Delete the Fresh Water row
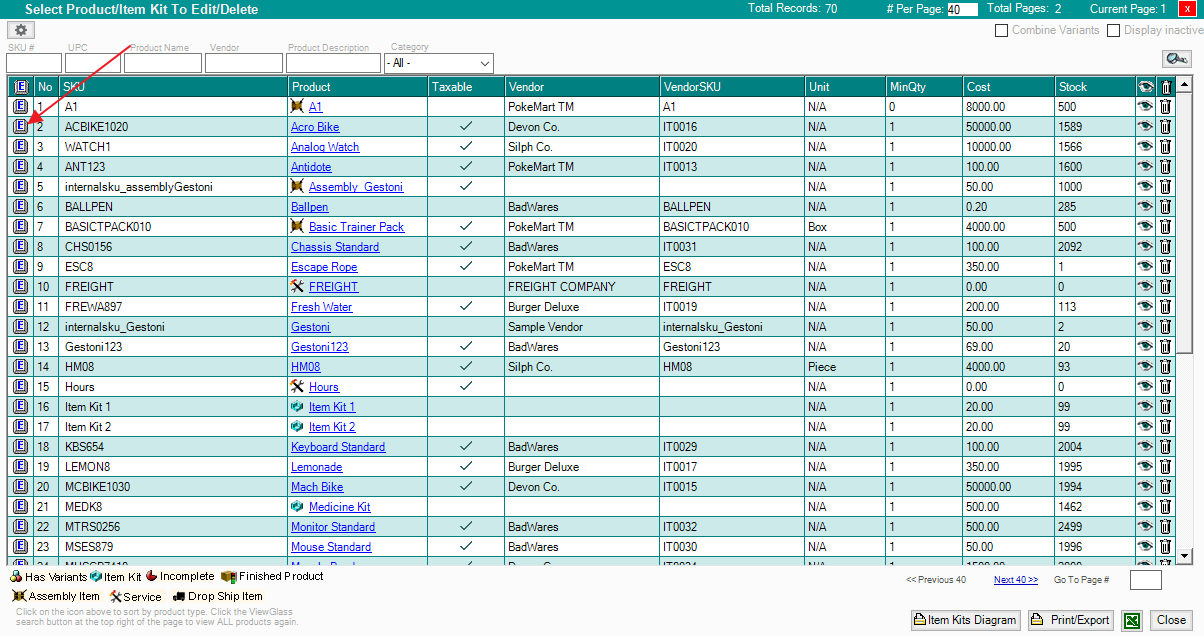 1165,307
